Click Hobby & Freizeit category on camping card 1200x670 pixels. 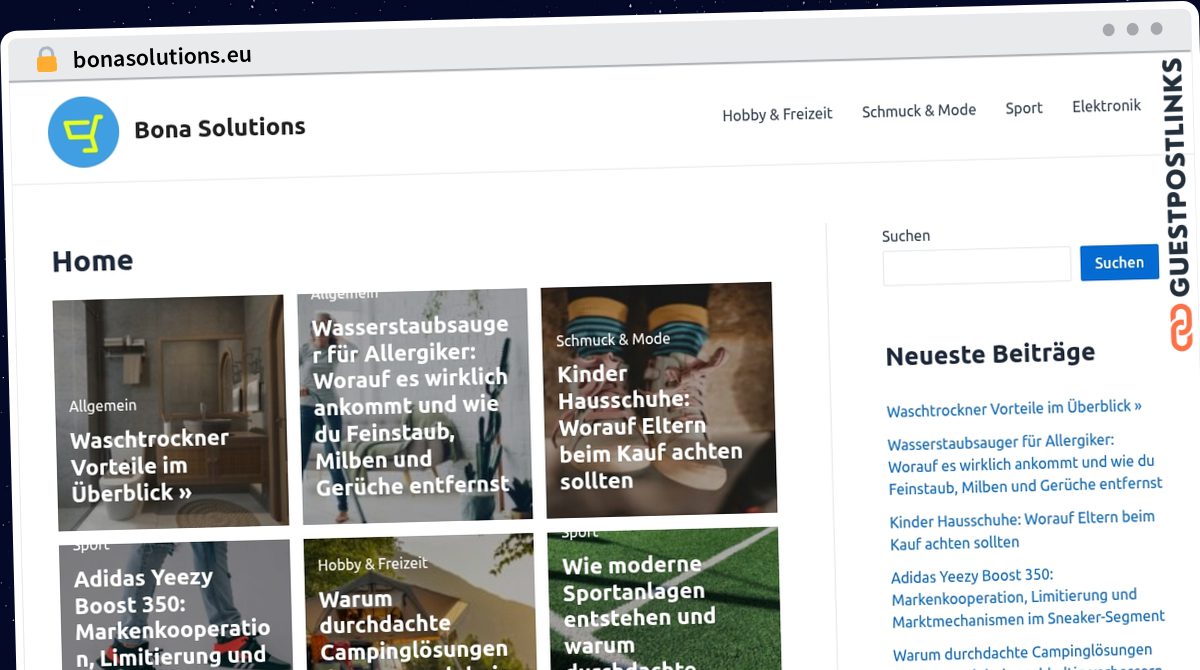tap(375, 565)
